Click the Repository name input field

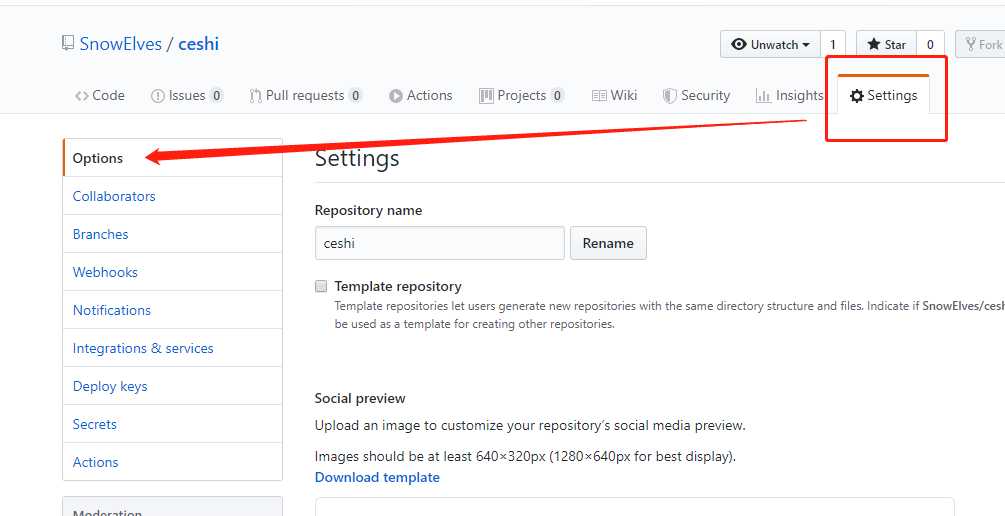click(x=440, y=243)
